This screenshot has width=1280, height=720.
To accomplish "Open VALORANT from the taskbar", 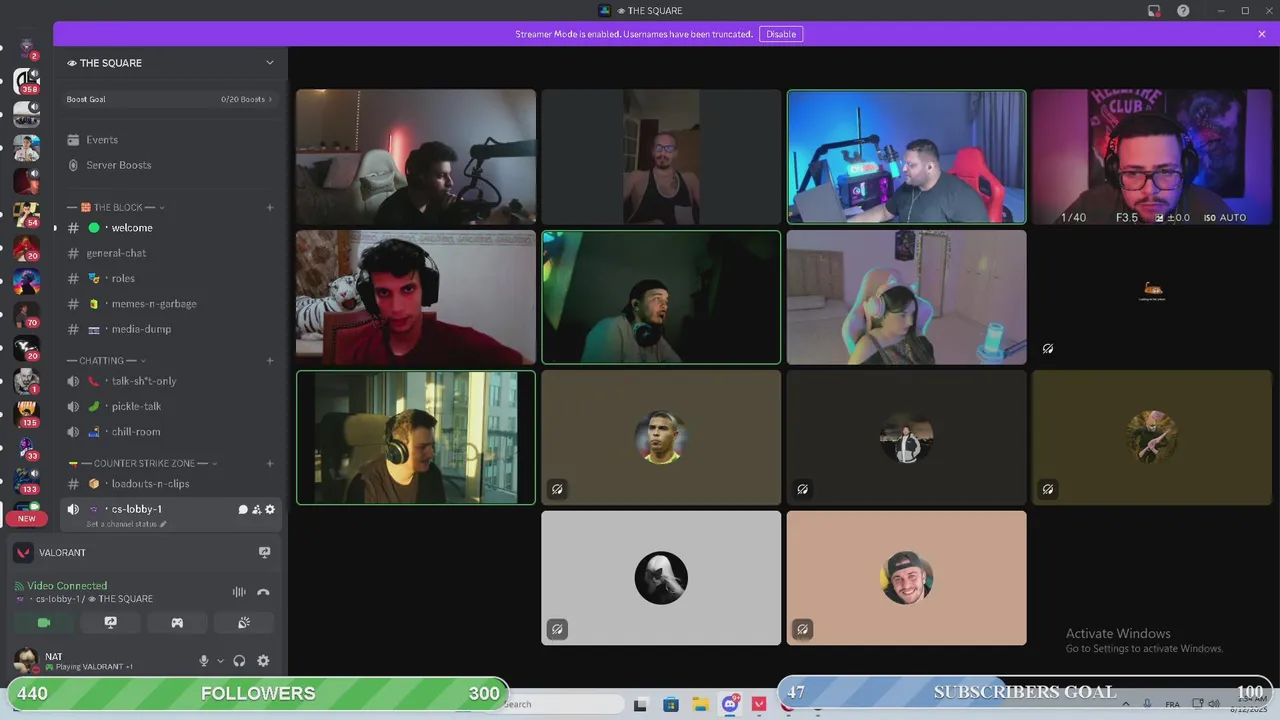I will 760,704.
